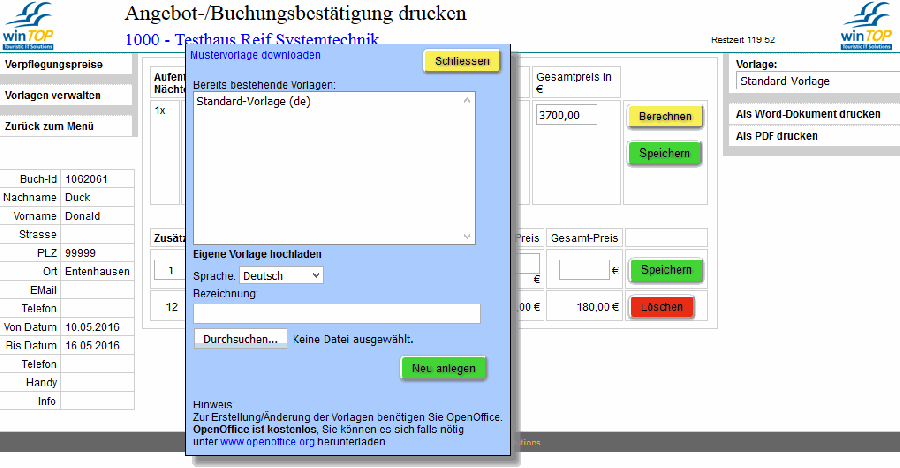Click the red Löschen button
900x468 pixels.
coord(662,307)
